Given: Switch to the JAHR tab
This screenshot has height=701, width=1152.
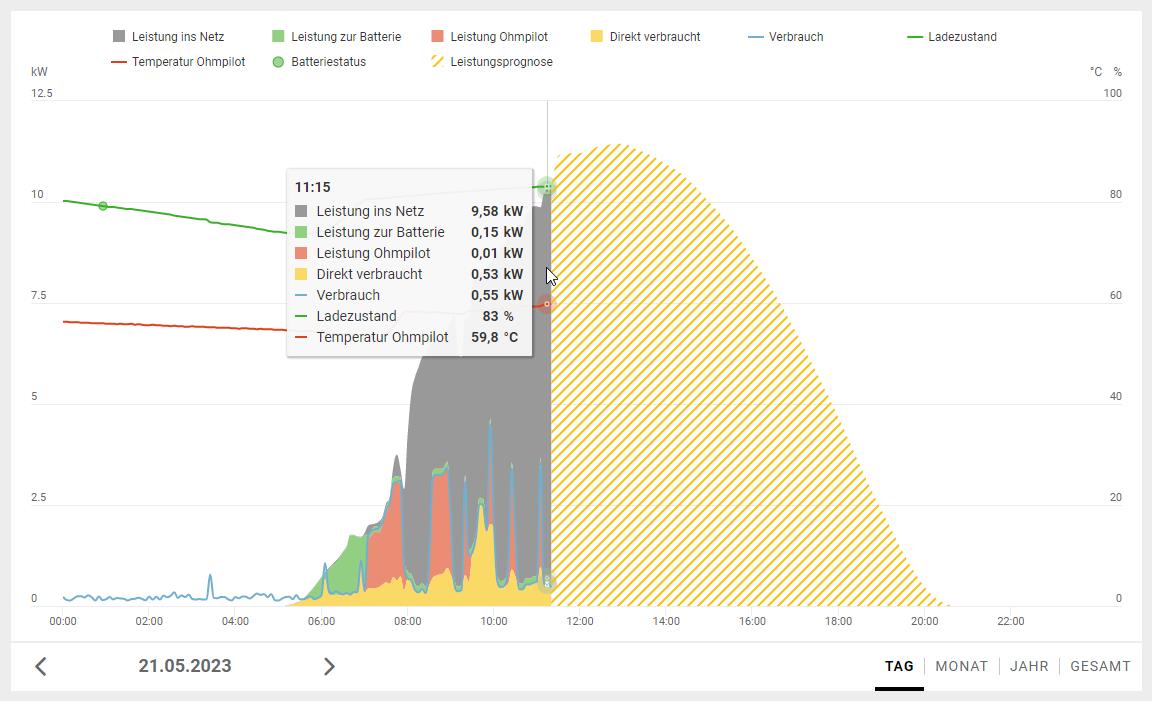Looking at the screenshot, I should (1029, 666).
